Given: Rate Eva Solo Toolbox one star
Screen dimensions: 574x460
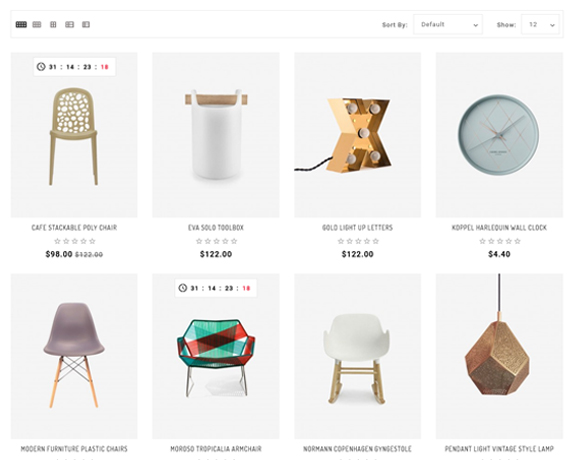Looking at the screenshot, I should (199, 241).
